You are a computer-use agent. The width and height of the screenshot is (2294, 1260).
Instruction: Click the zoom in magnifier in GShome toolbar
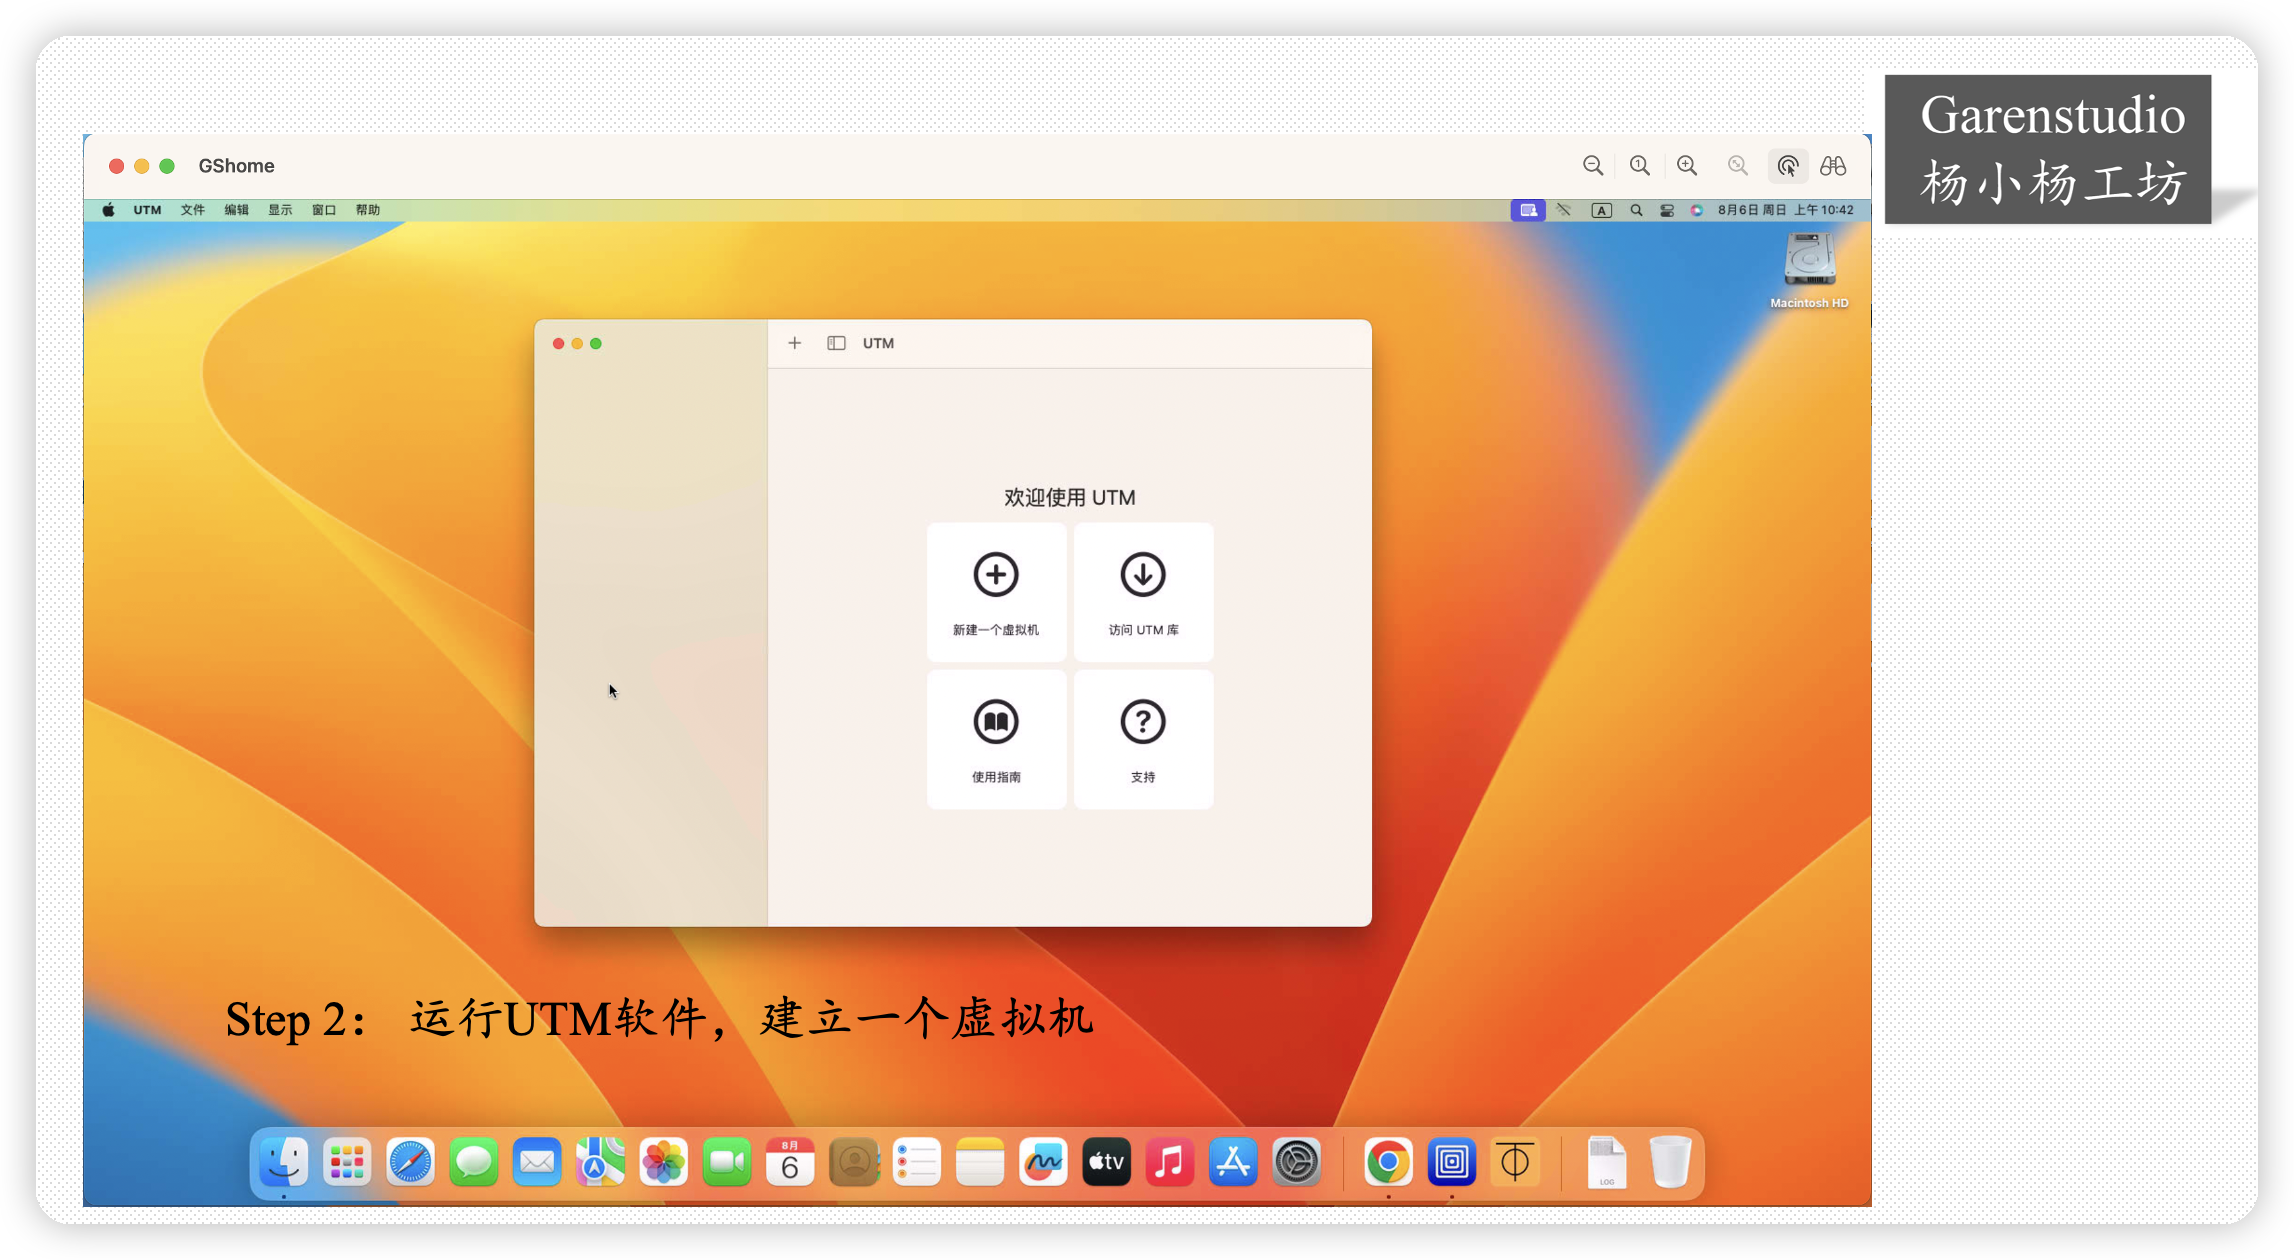point(1687,166)
